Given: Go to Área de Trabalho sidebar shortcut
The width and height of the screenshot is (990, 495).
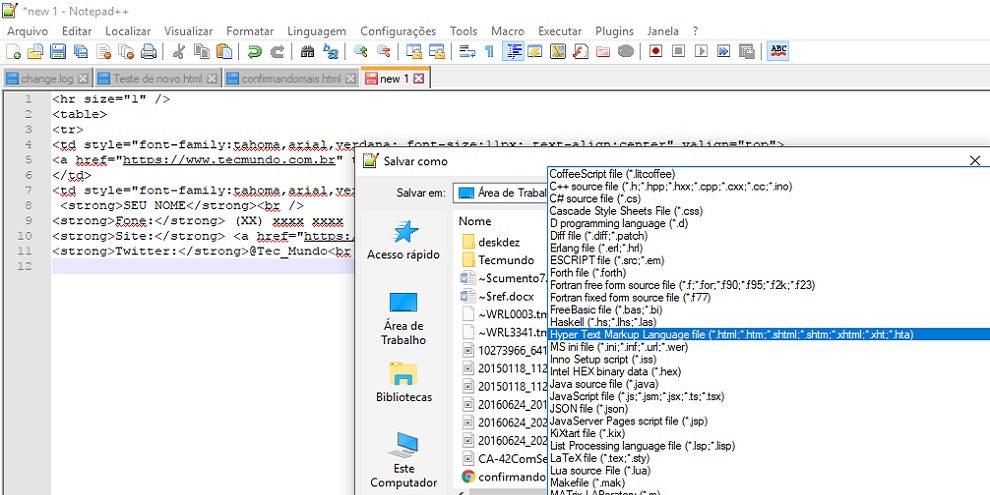Looking at the screenshot, I should point(403,319).
